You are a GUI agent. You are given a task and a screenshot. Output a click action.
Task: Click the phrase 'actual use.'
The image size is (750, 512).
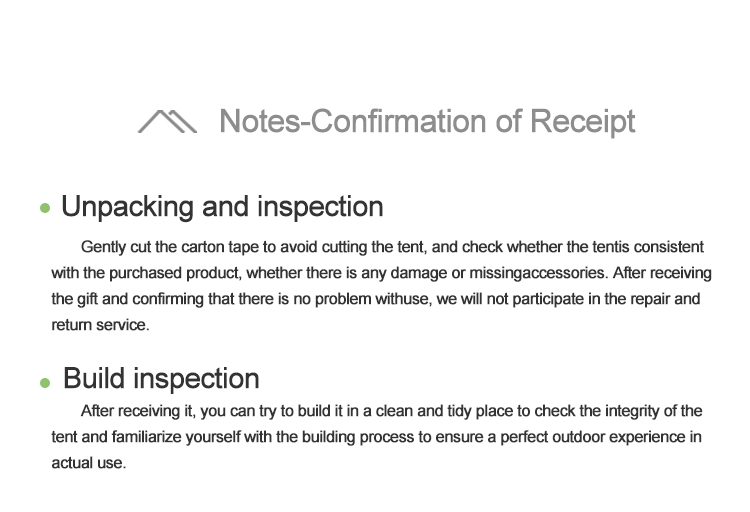89,464
